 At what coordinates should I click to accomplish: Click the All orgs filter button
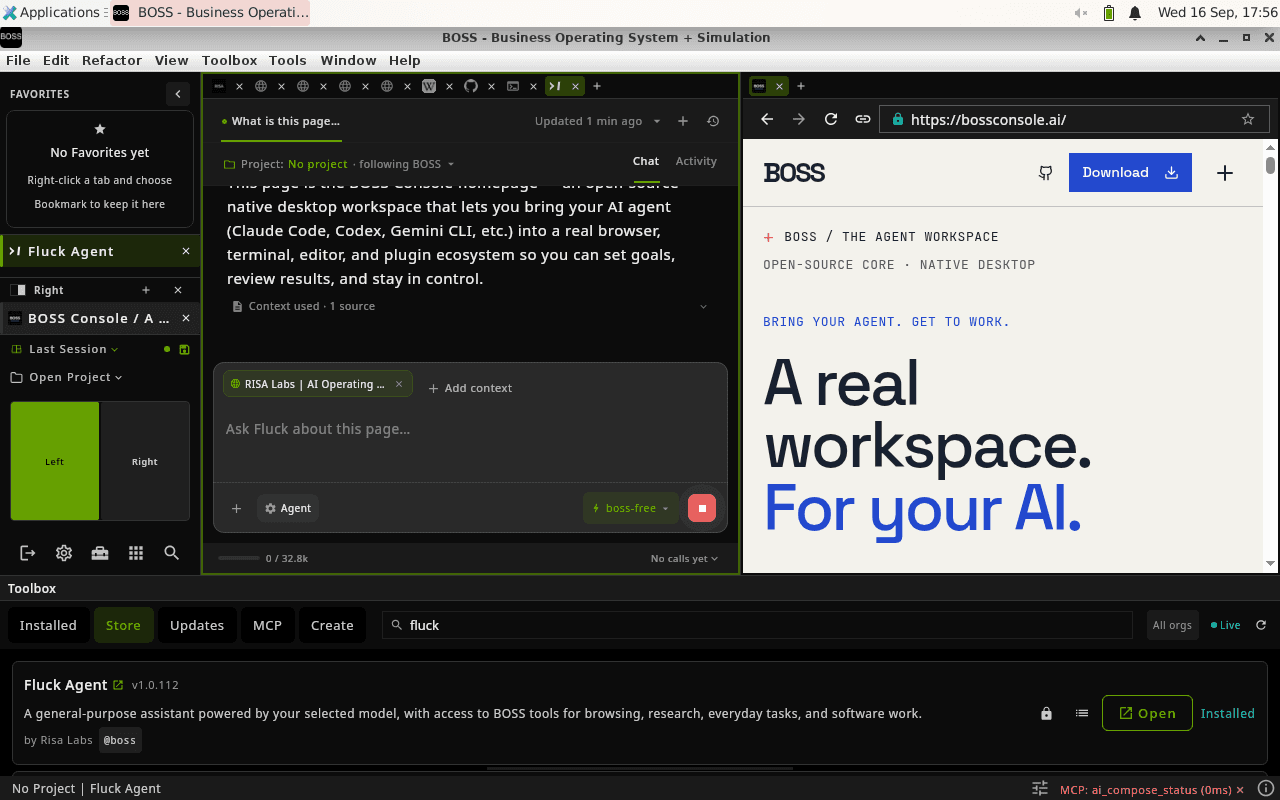1172,625
